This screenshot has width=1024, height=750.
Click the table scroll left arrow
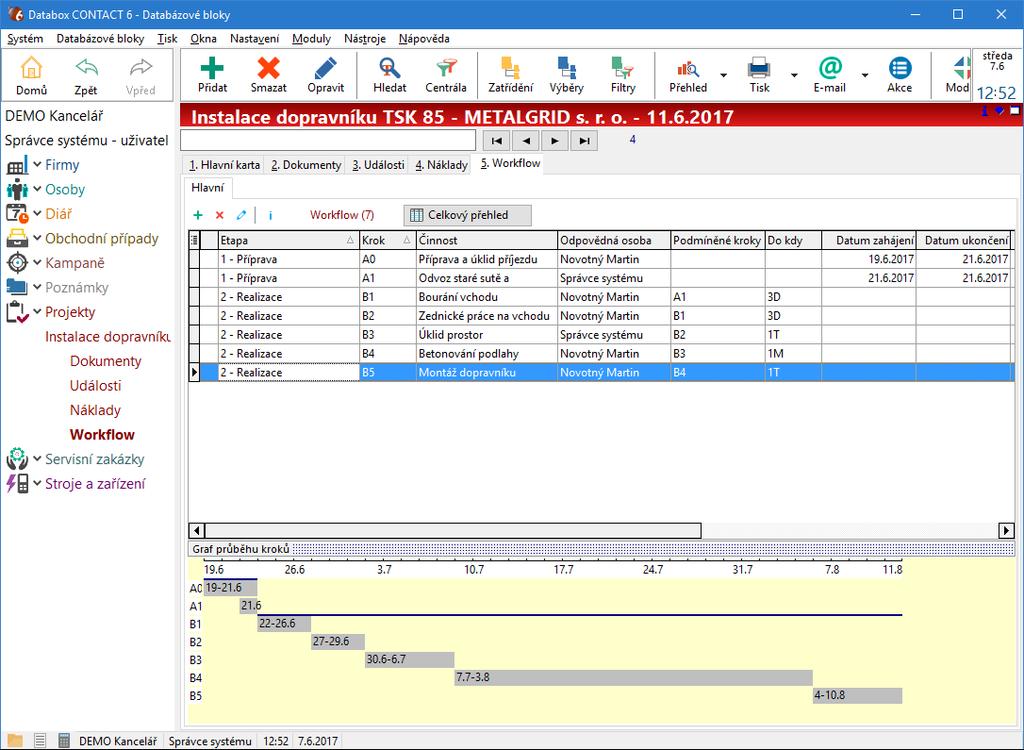[x=197, y=530]
